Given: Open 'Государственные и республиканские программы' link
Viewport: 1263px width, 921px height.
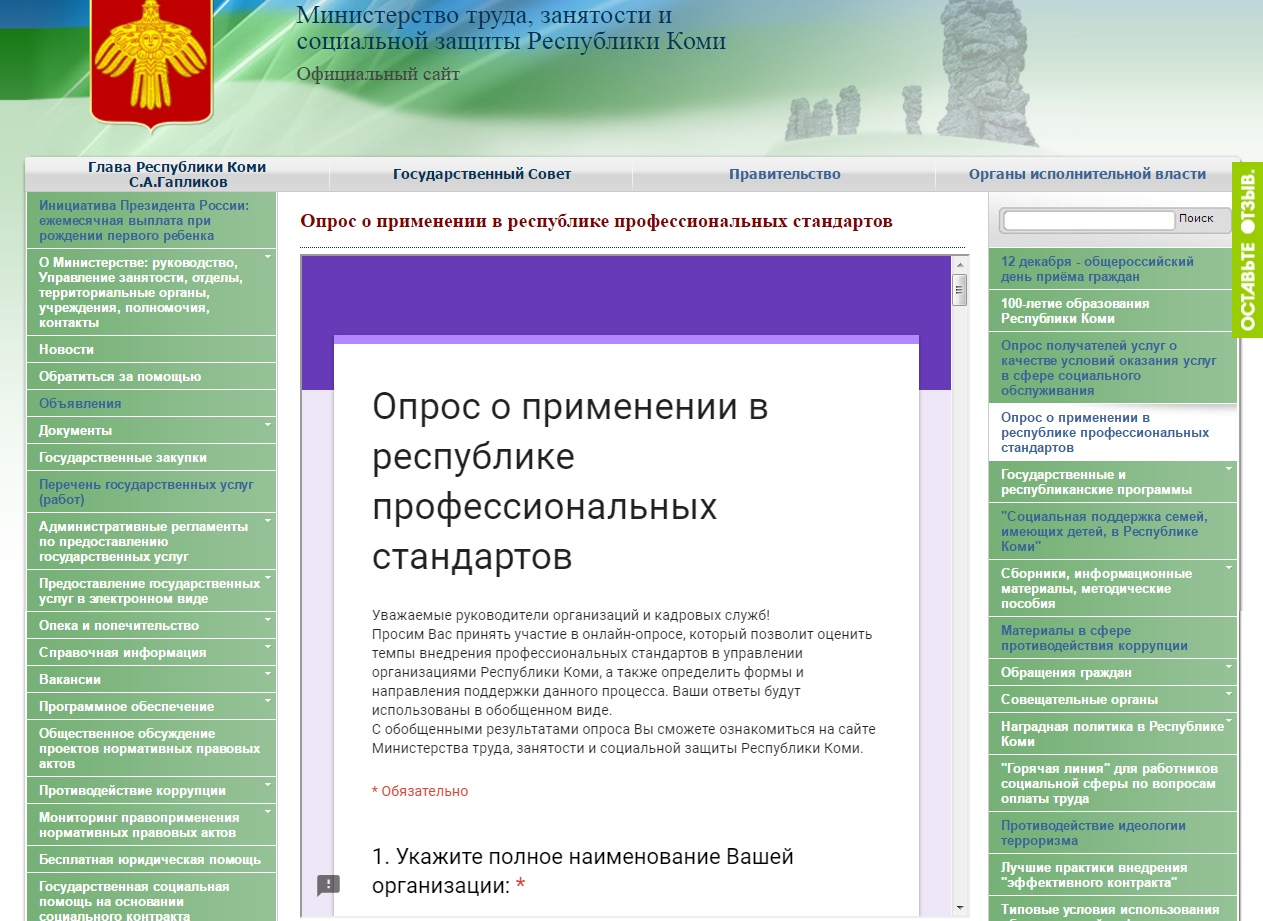Looking at the screenshot, I should click(x=1112, y=482).
